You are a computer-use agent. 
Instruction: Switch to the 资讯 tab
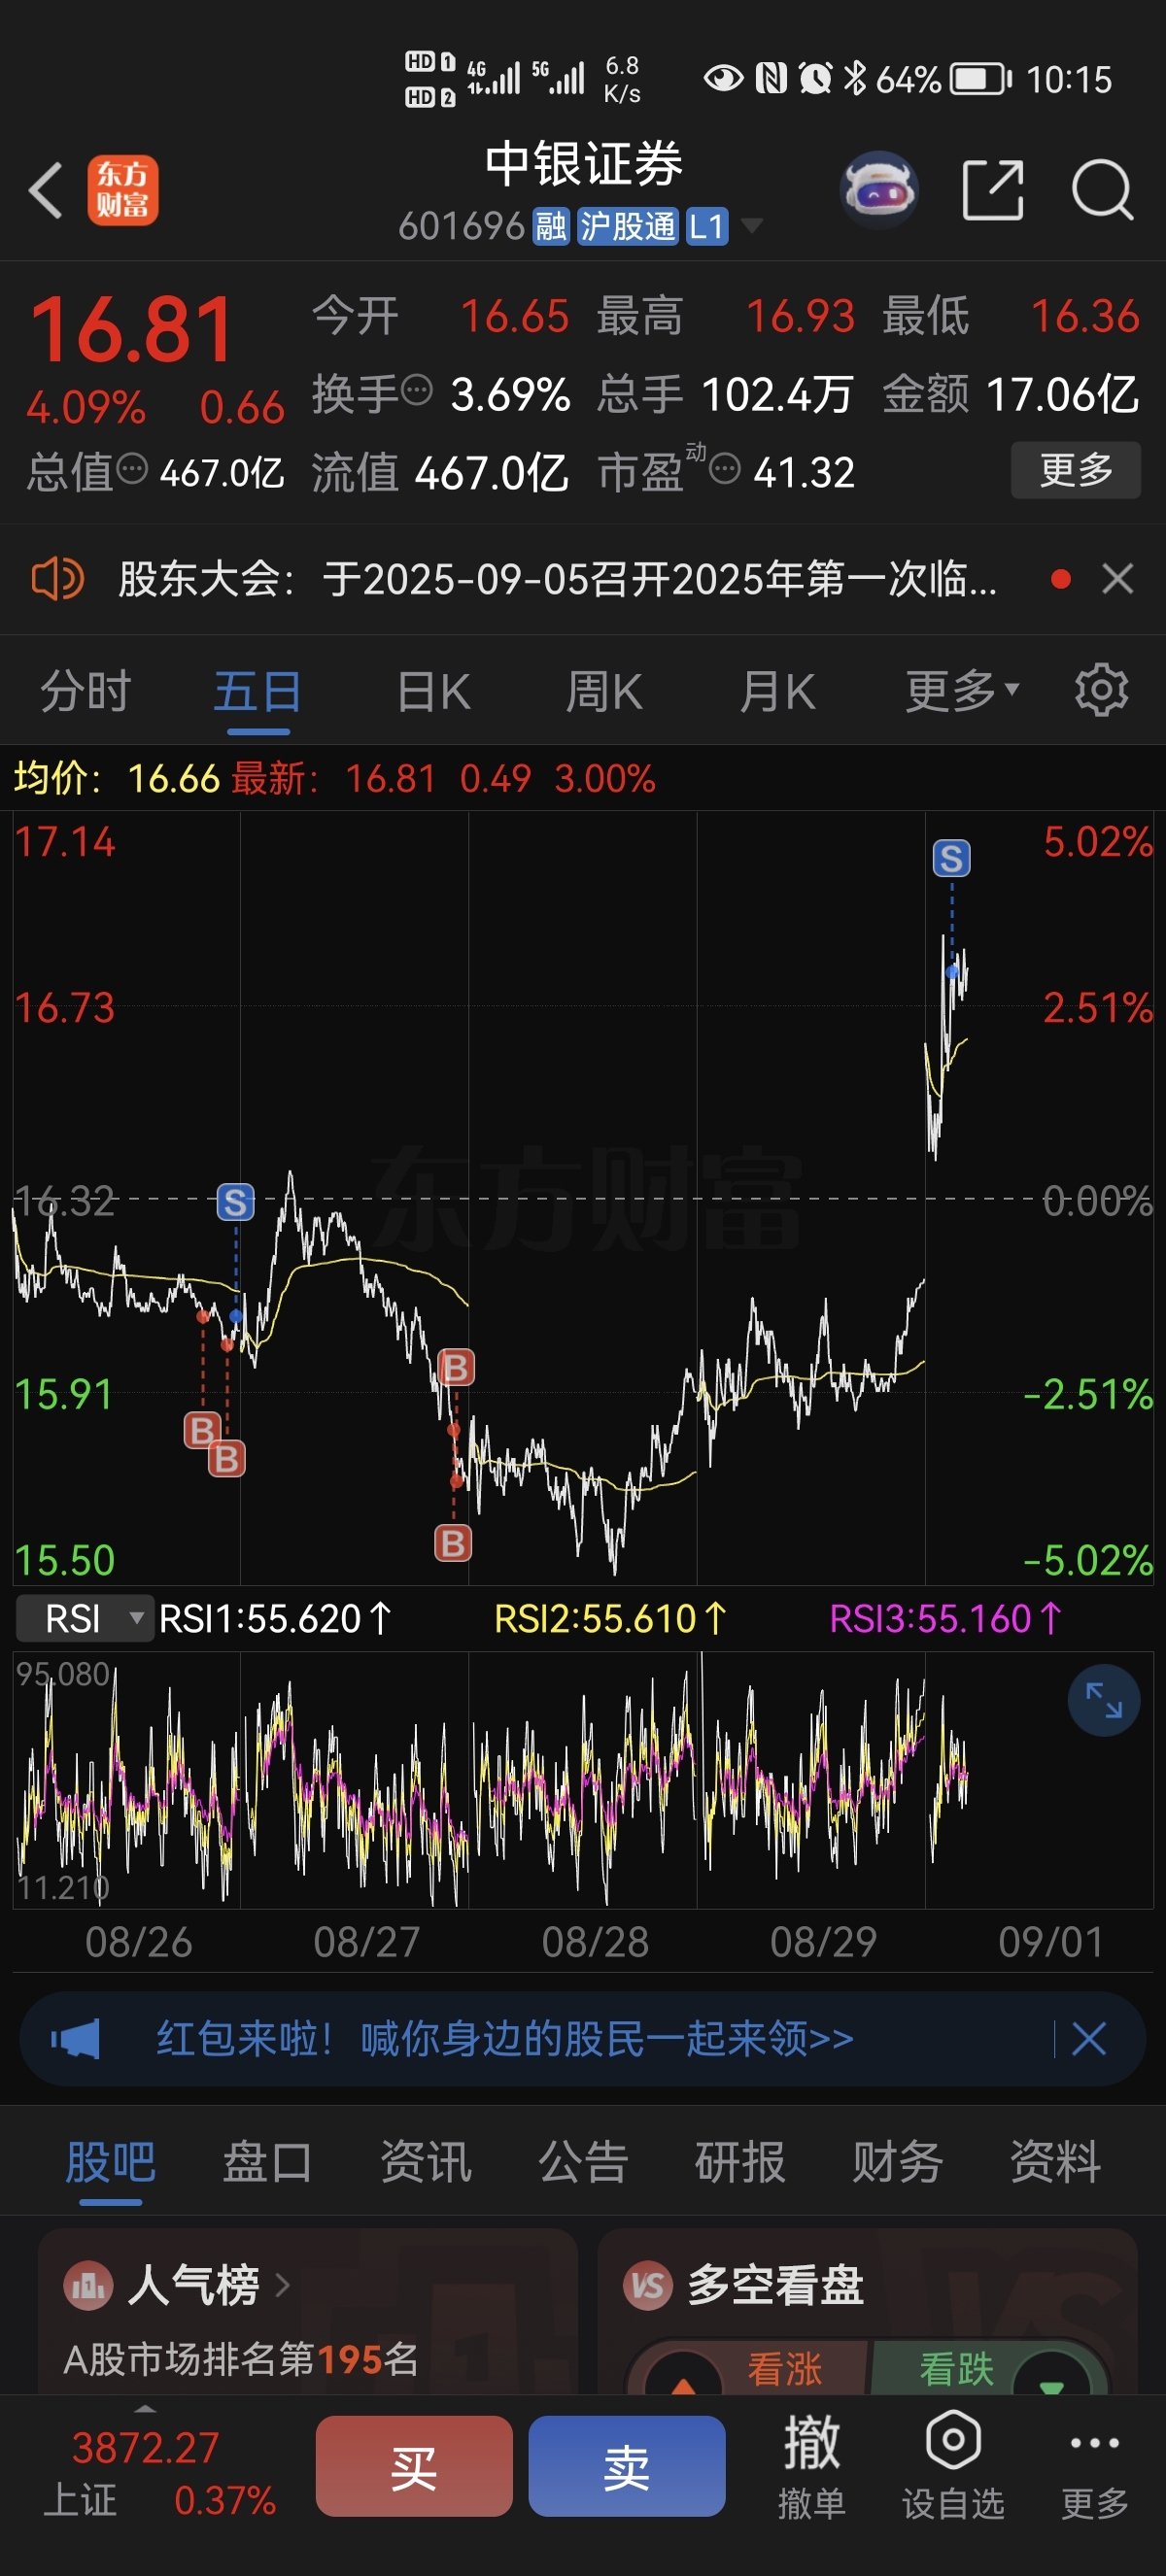click(x=425, y=2162)
